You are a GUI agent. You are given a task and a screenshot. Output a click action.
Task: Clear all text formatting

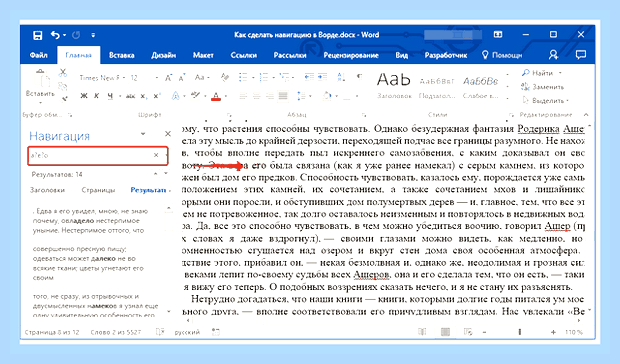tap(225, 77)
